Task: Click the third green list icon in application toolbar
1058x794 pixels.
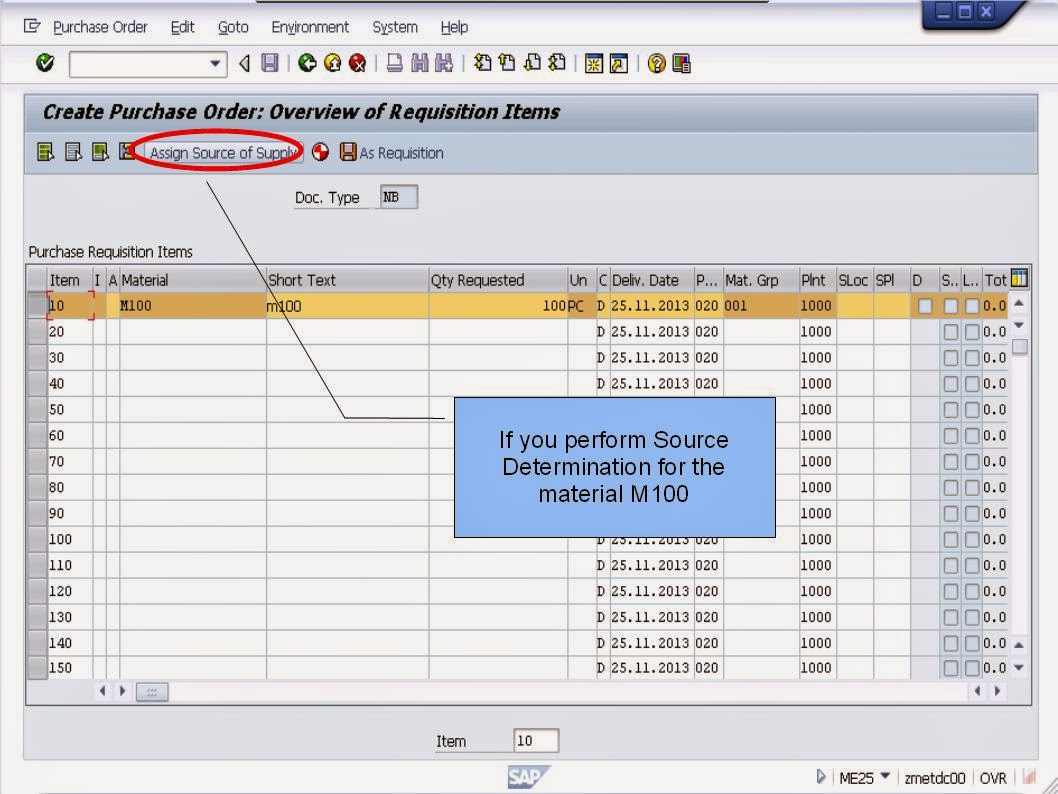Action: [100, 152]
